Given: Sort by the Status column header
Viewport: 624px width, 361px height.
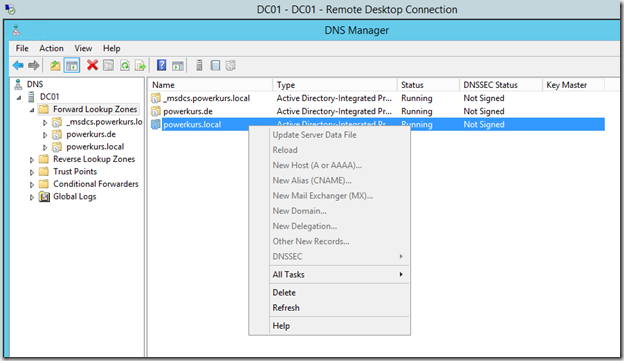Looking at the screenshot, I should click(x=428, y=85).
